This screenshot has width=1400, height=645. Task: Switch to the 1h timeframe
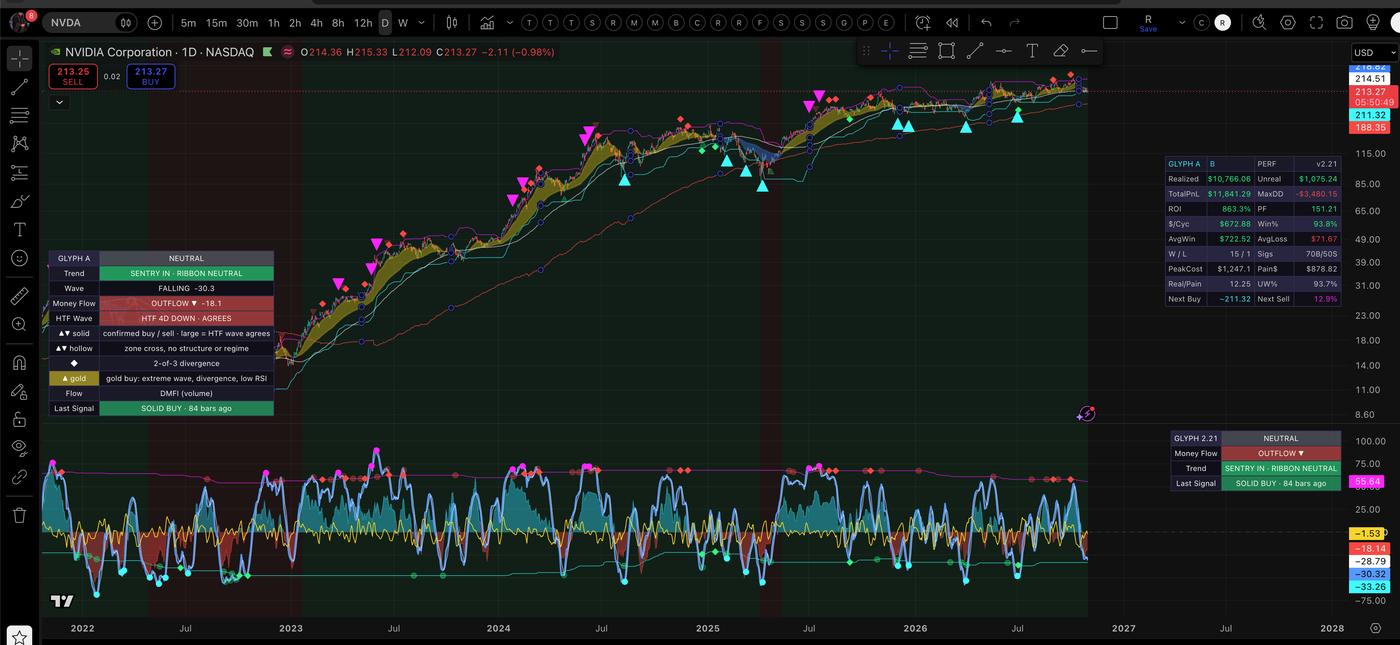tap(273, 22)
